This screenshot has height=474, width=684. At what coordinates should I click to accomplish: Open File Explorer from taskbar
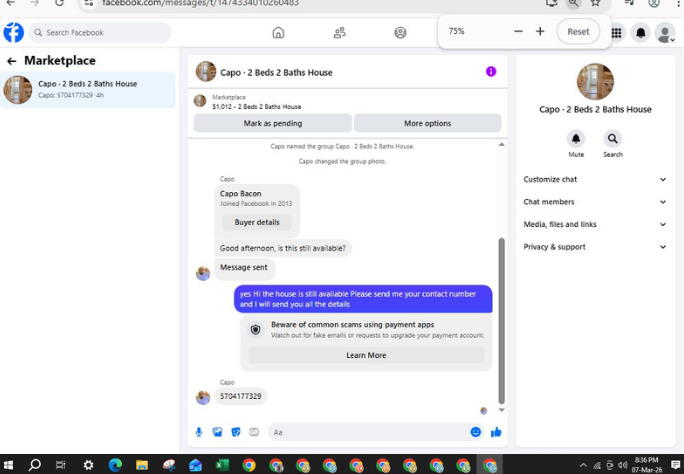(x=142, y=465)
